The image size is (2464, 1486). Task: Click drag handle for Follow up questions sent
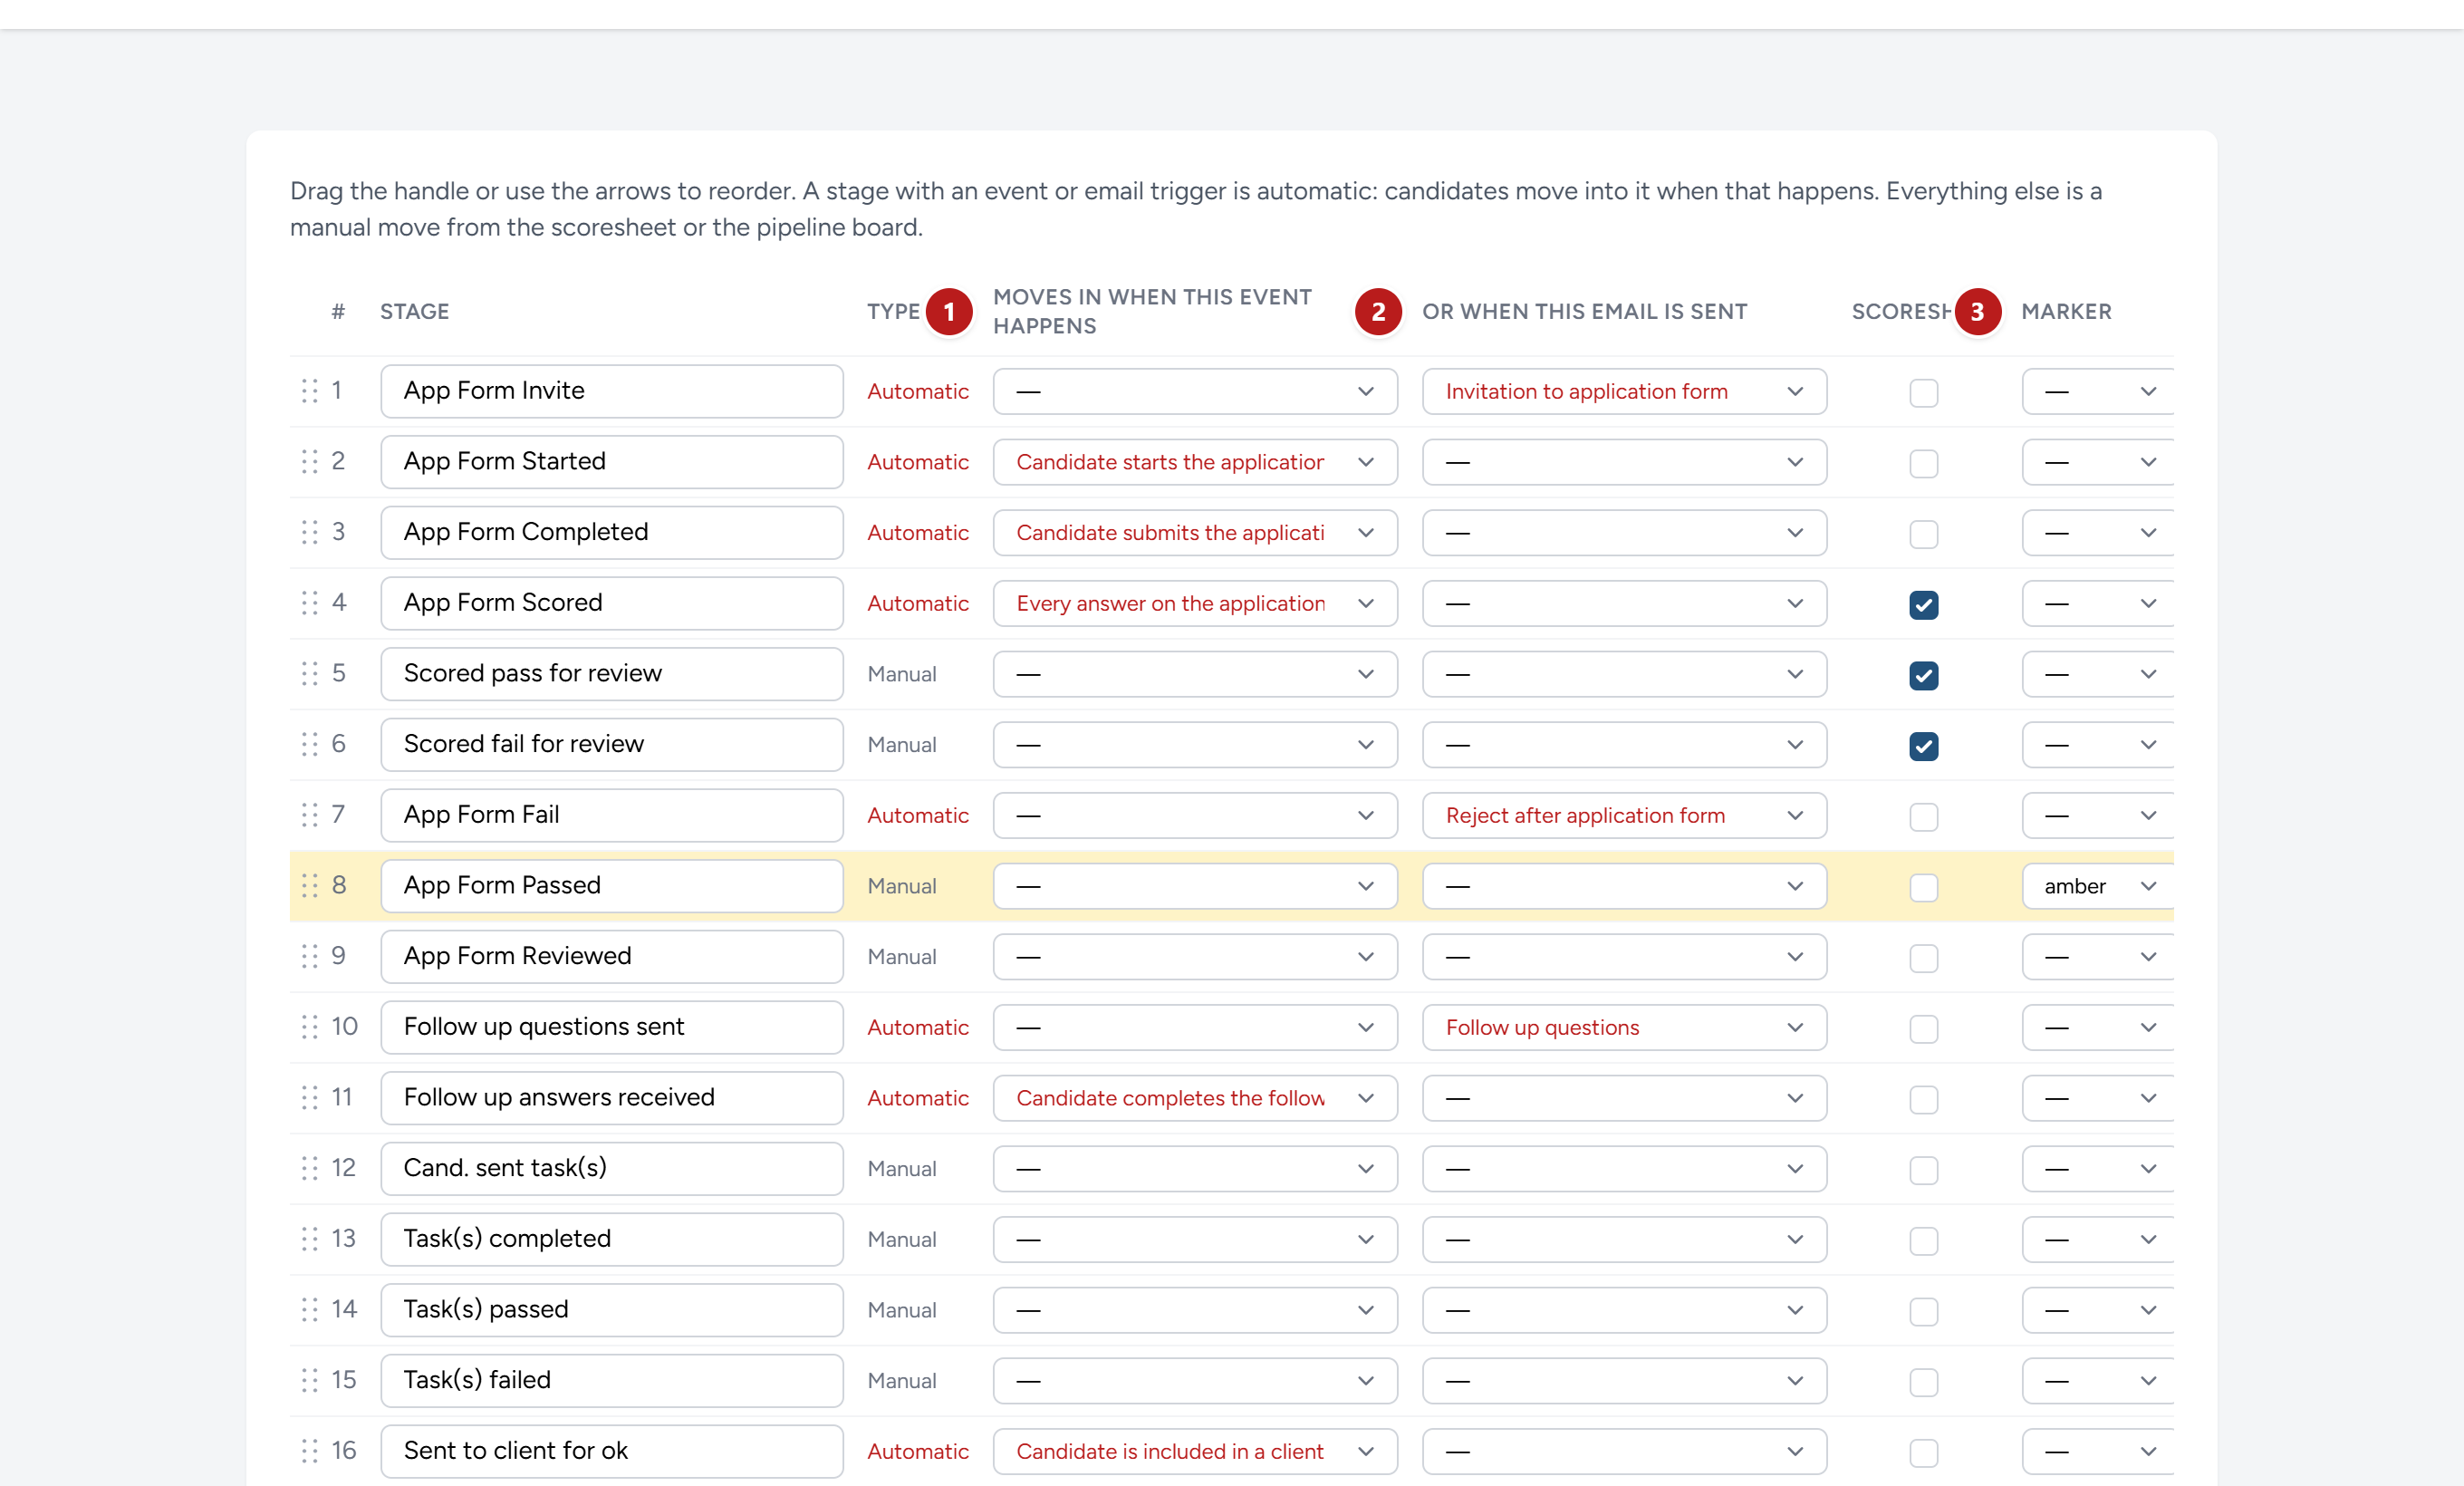click(310, 1027)
